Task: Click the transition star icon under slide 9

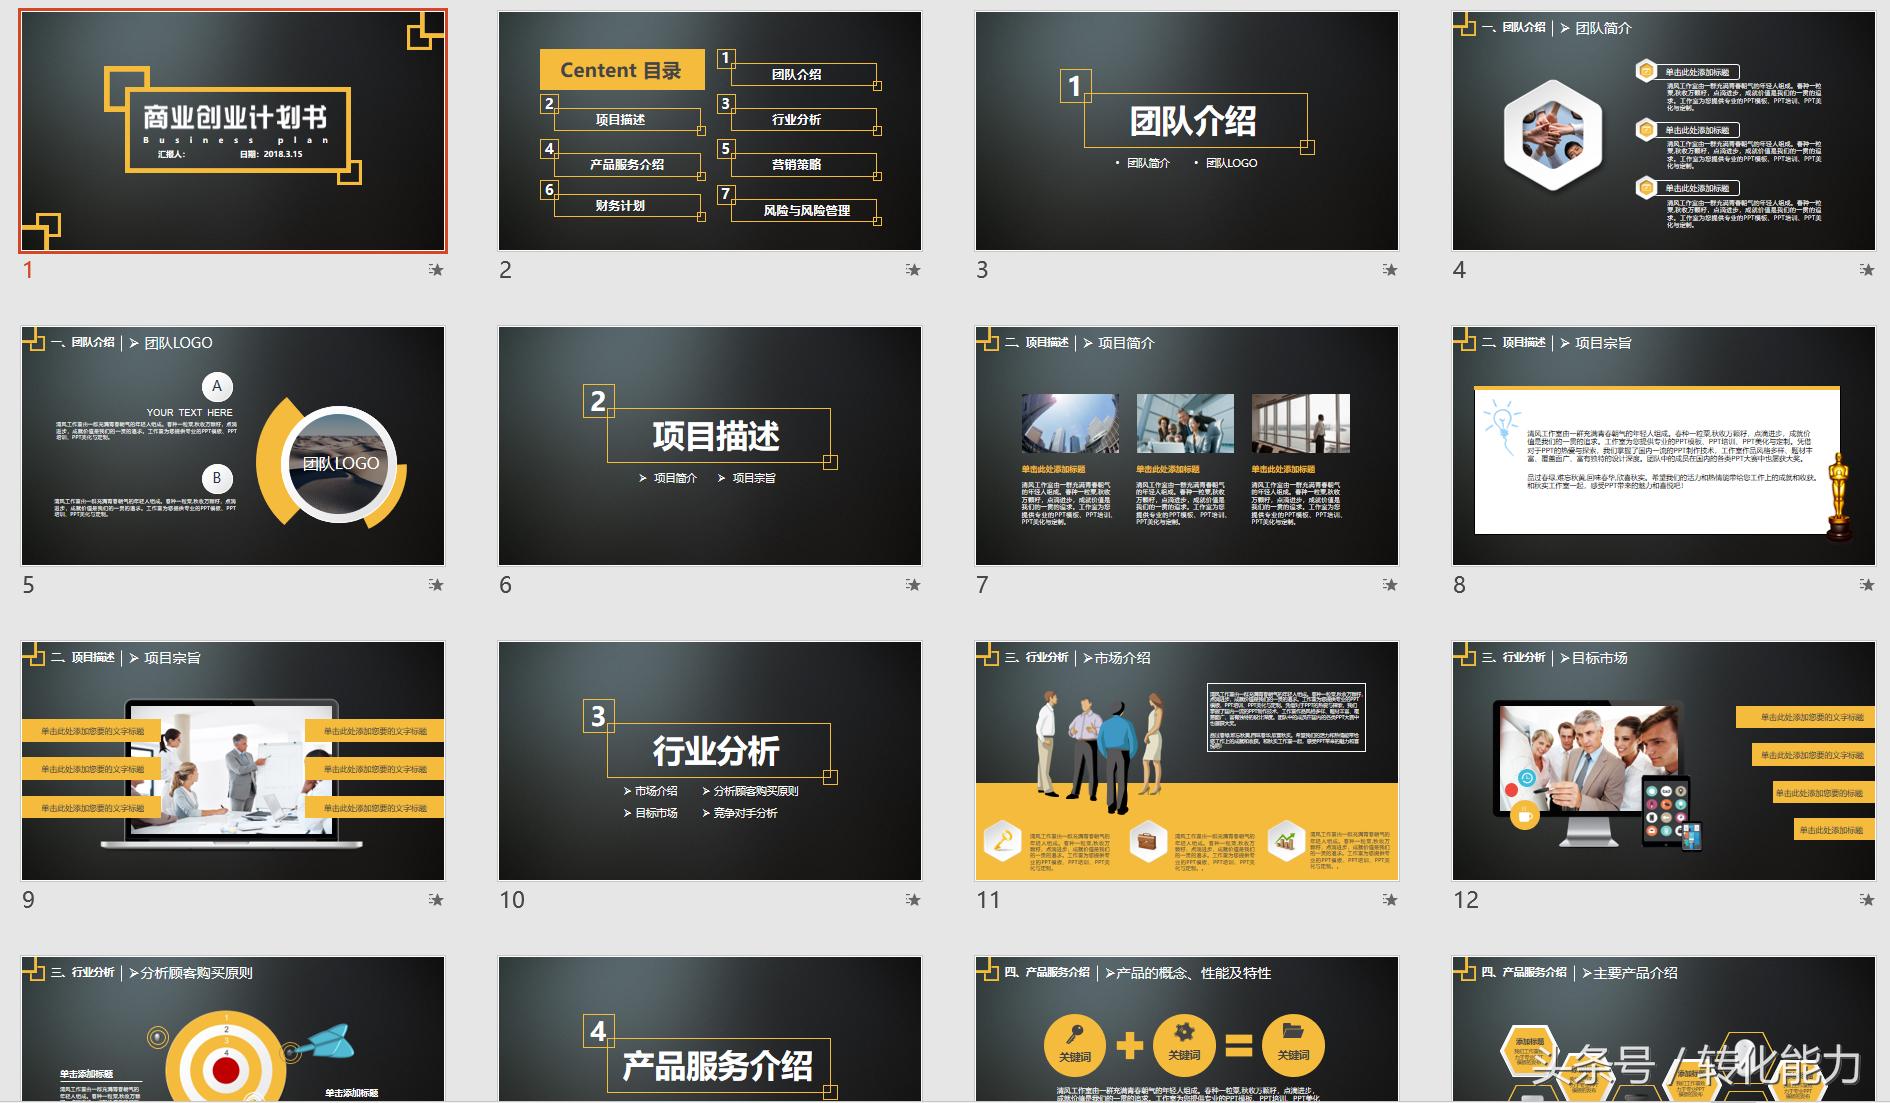Action: click(436, 899)
